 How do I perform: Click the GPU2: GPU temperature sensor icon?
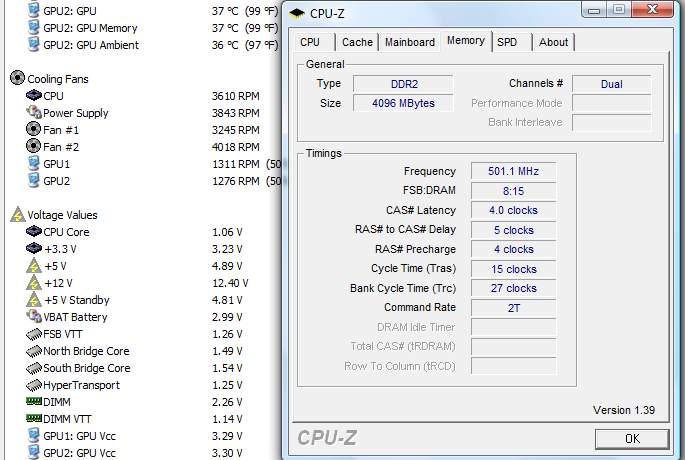point(33,10)
